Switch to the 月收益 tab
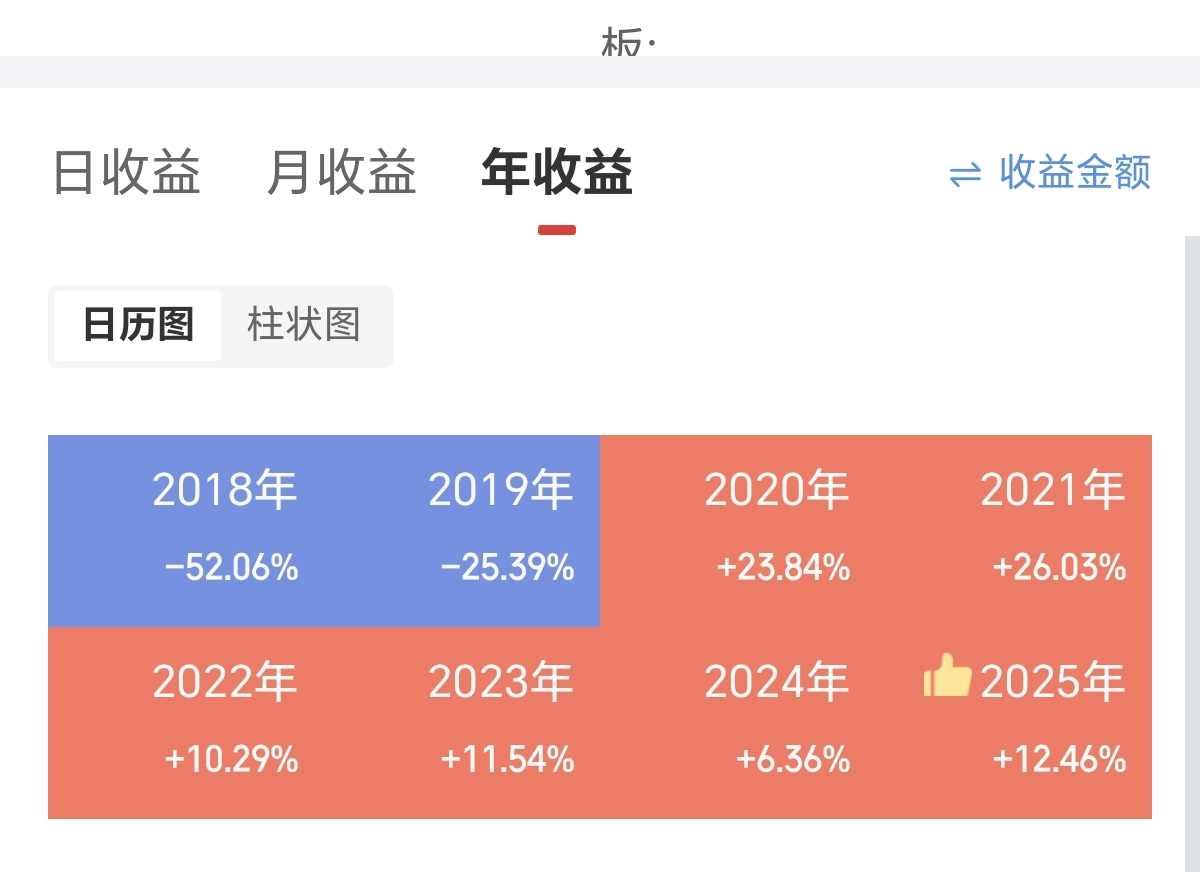Image resolution: width=1200 pixels, height=872 pixels. point(341,173)
